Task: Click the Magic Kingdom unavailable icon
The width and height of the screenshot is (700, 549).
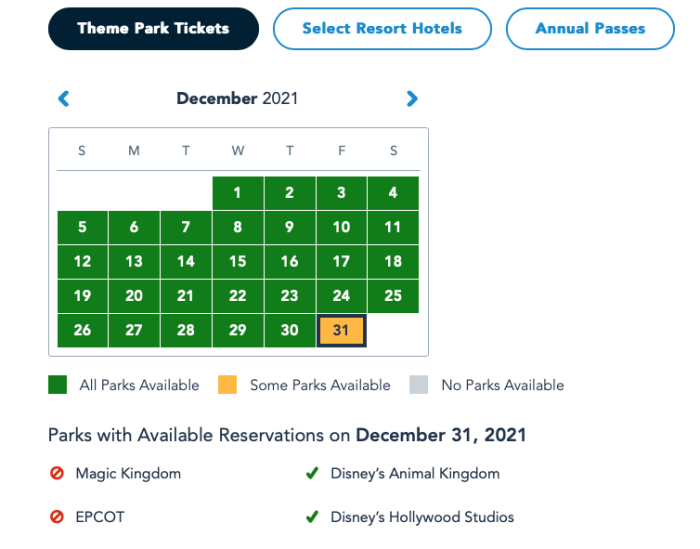Action: pyautogui.click(x=57, y=473)
